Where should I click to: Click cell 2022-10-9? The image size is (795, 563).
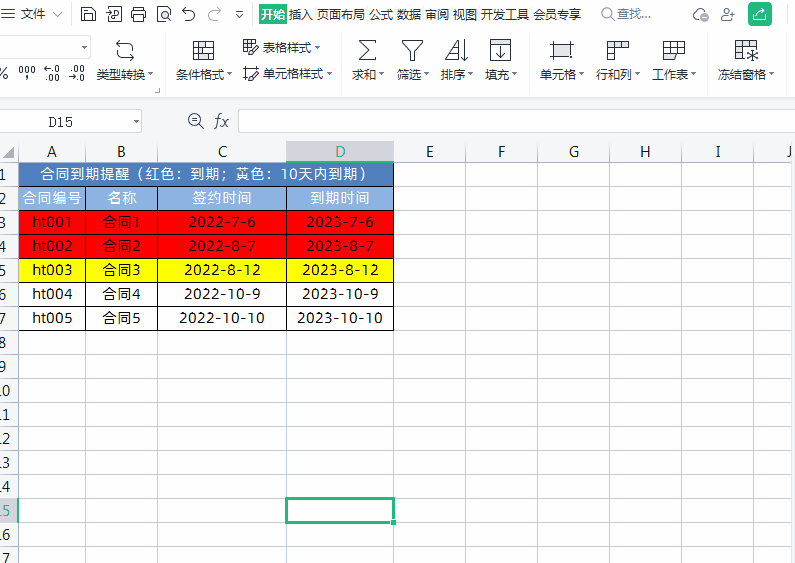[x=222, y=294]
